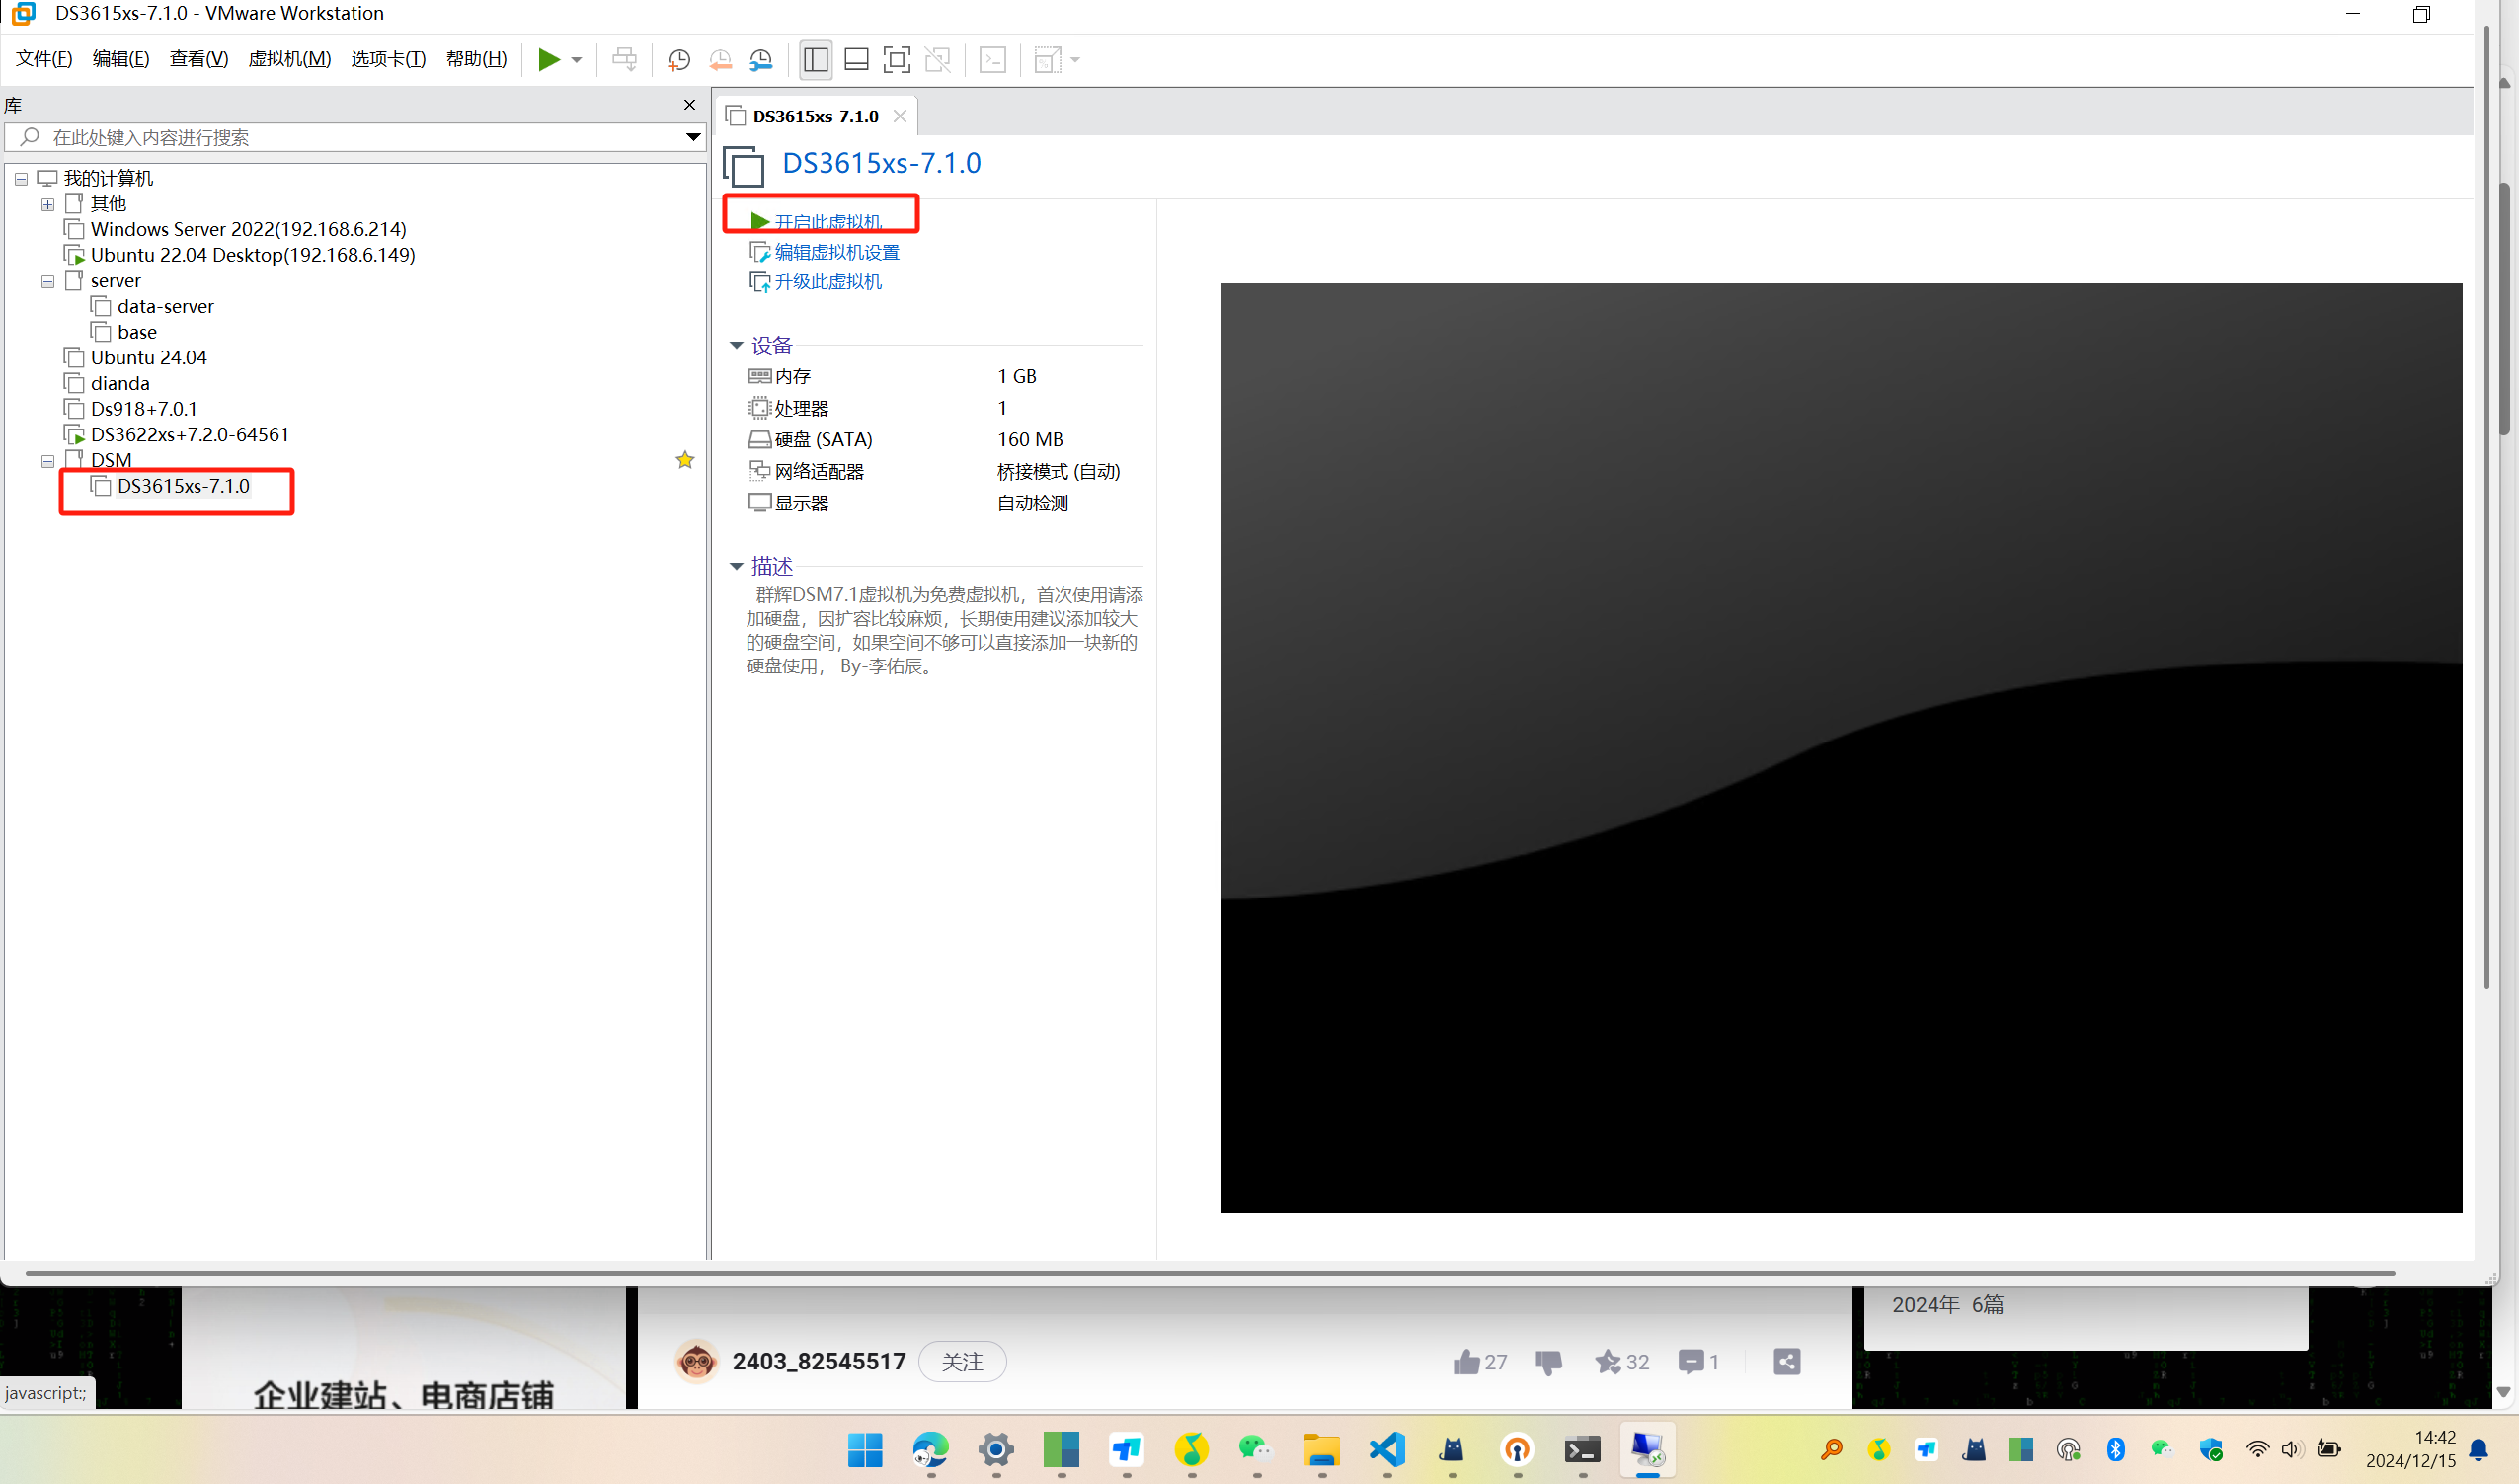Click the favorite star next to DSM
Screen dimensions: 2519x1484
pos(685,460)
